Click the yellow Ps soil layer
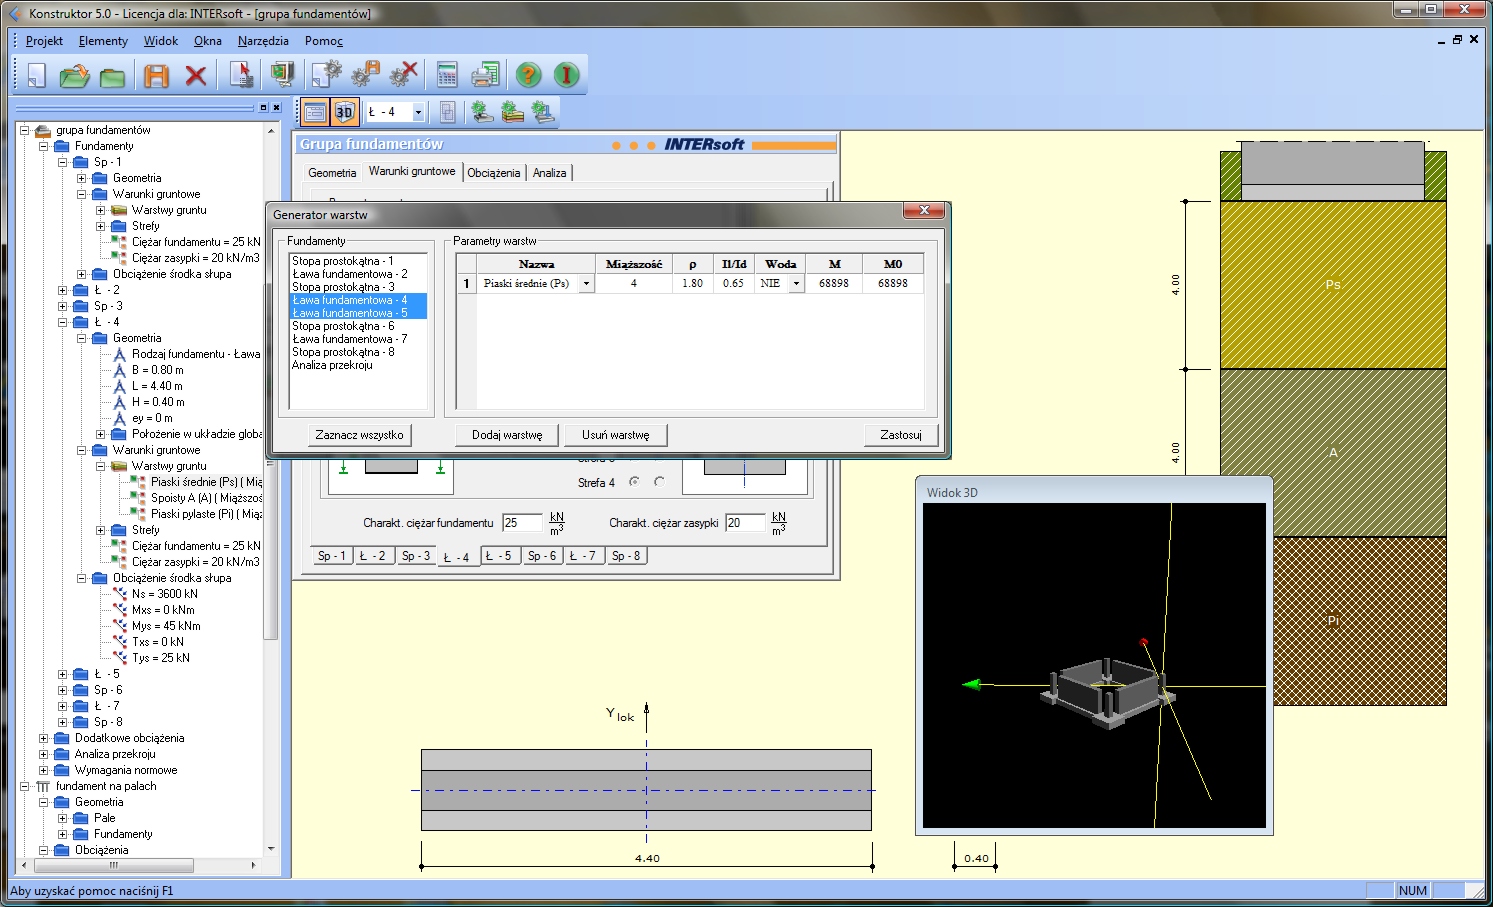Viewport: 1493px width, 907px height. point(1333,285)
